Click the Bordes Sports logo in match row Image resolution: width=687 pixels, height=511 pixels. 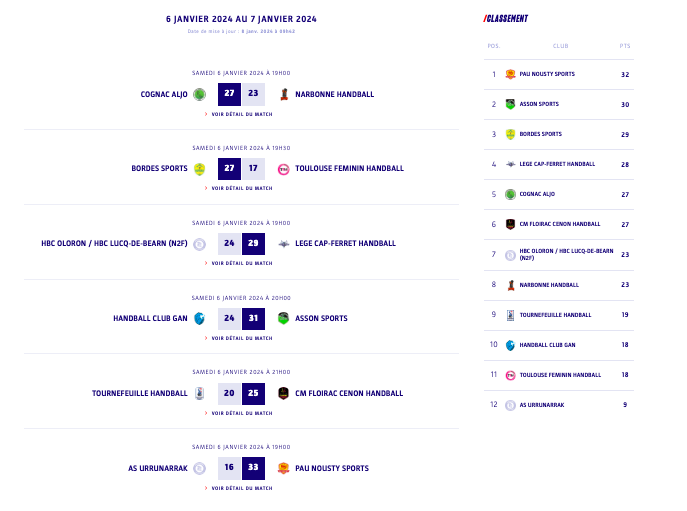point(199,169)
